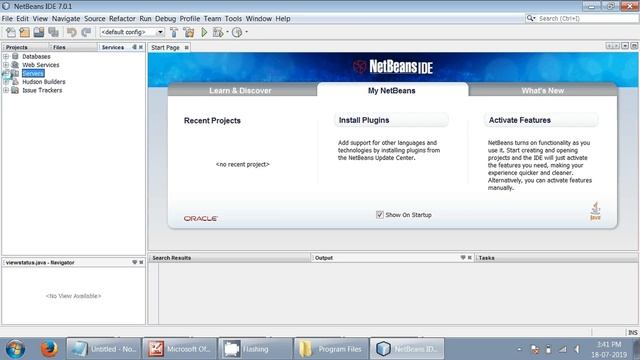Screen dimensions: 640x360
Task: Switch to the Projects tab
Action: 16,47
